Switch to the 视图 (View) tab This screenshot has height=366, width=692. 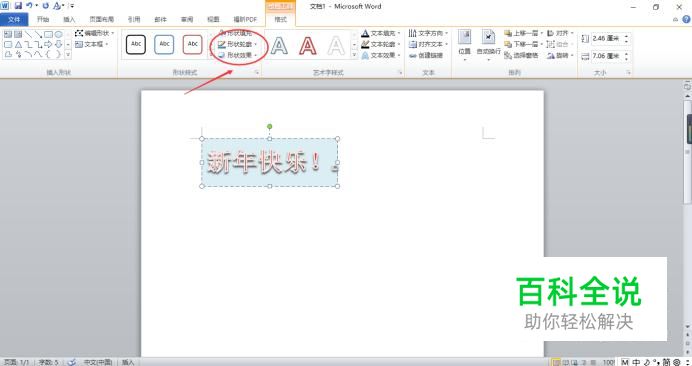pyautogui.click(x=213, y=19)
